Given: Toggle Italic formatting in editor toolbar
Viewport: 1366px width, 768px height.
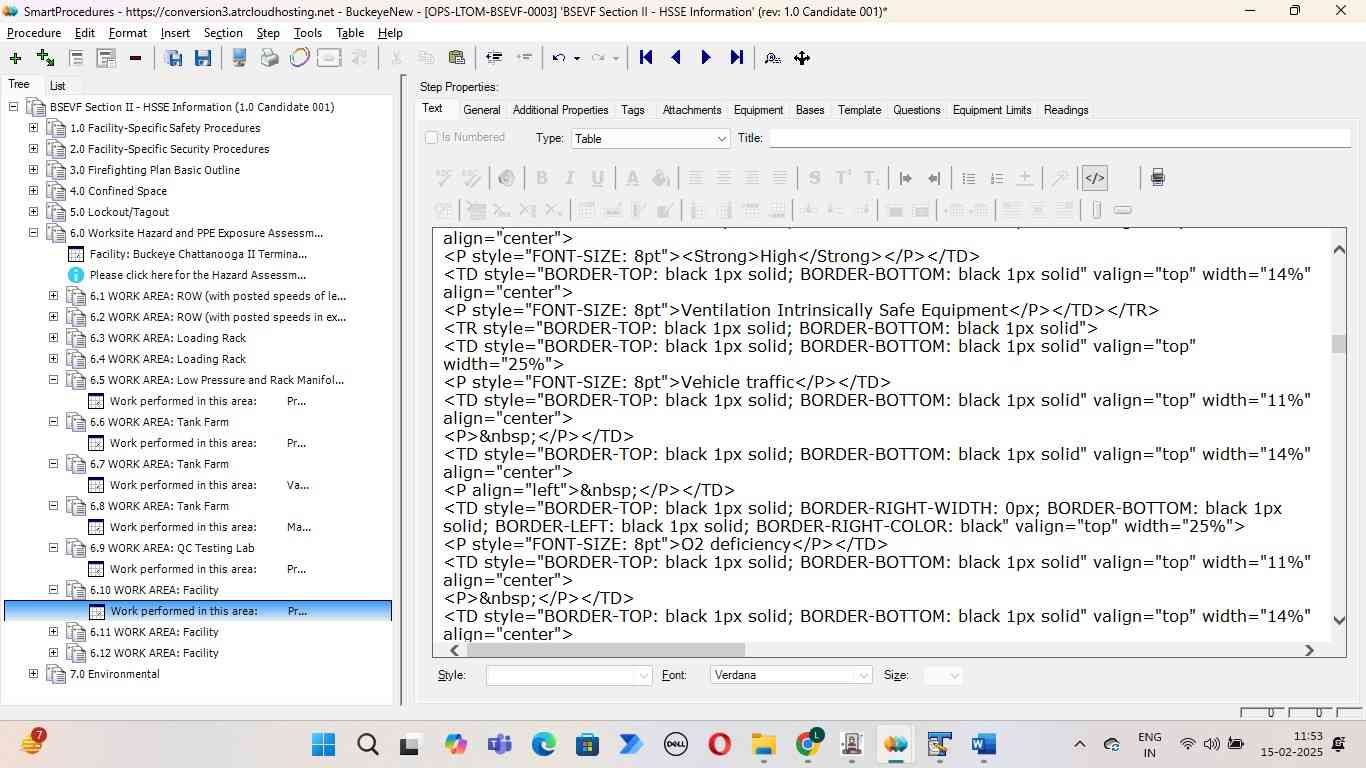Looking at the screenshot, I should point(569,178).
